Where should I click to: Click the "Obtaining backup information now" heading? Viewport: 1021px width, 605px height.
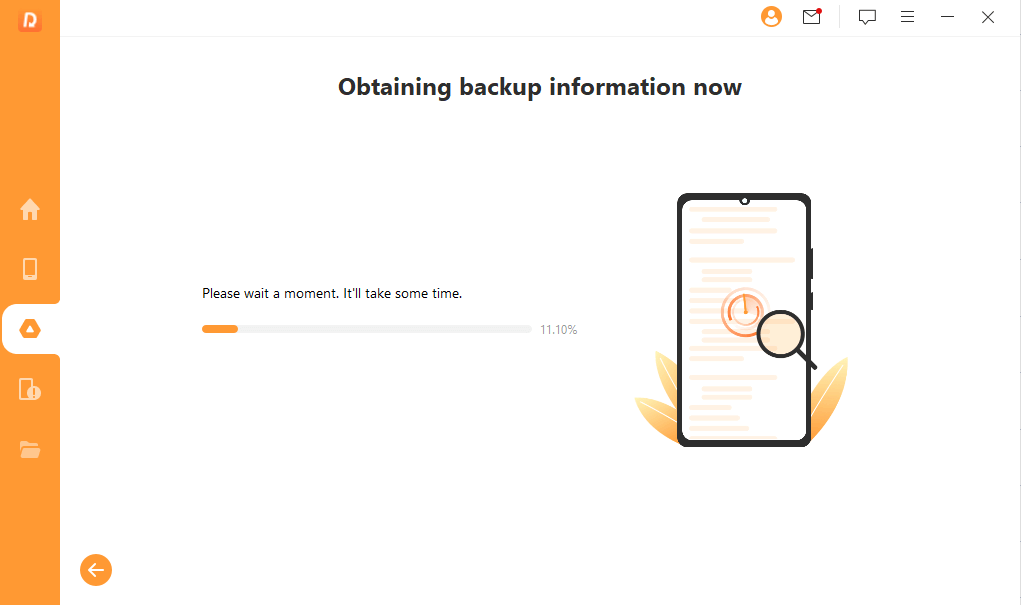click(540, 87)
